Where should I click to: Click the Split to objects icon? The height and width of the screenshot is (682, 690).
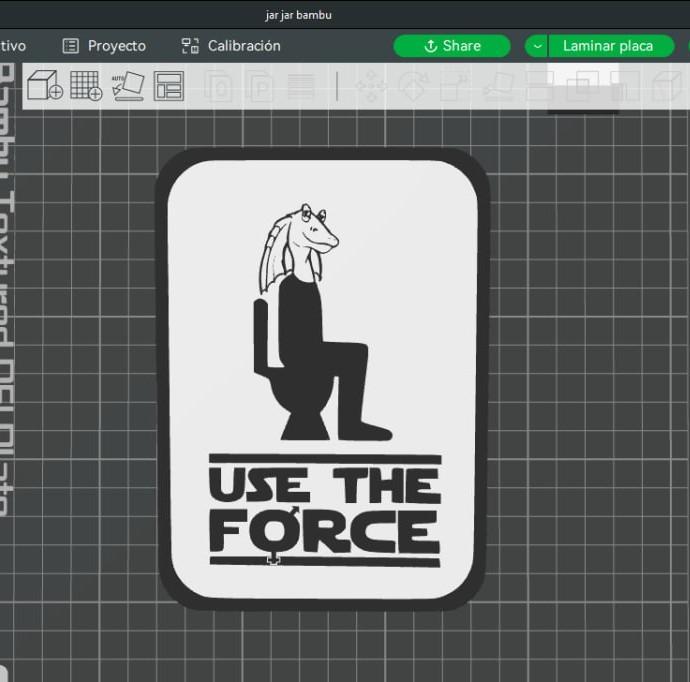click(x=219, y=87)
